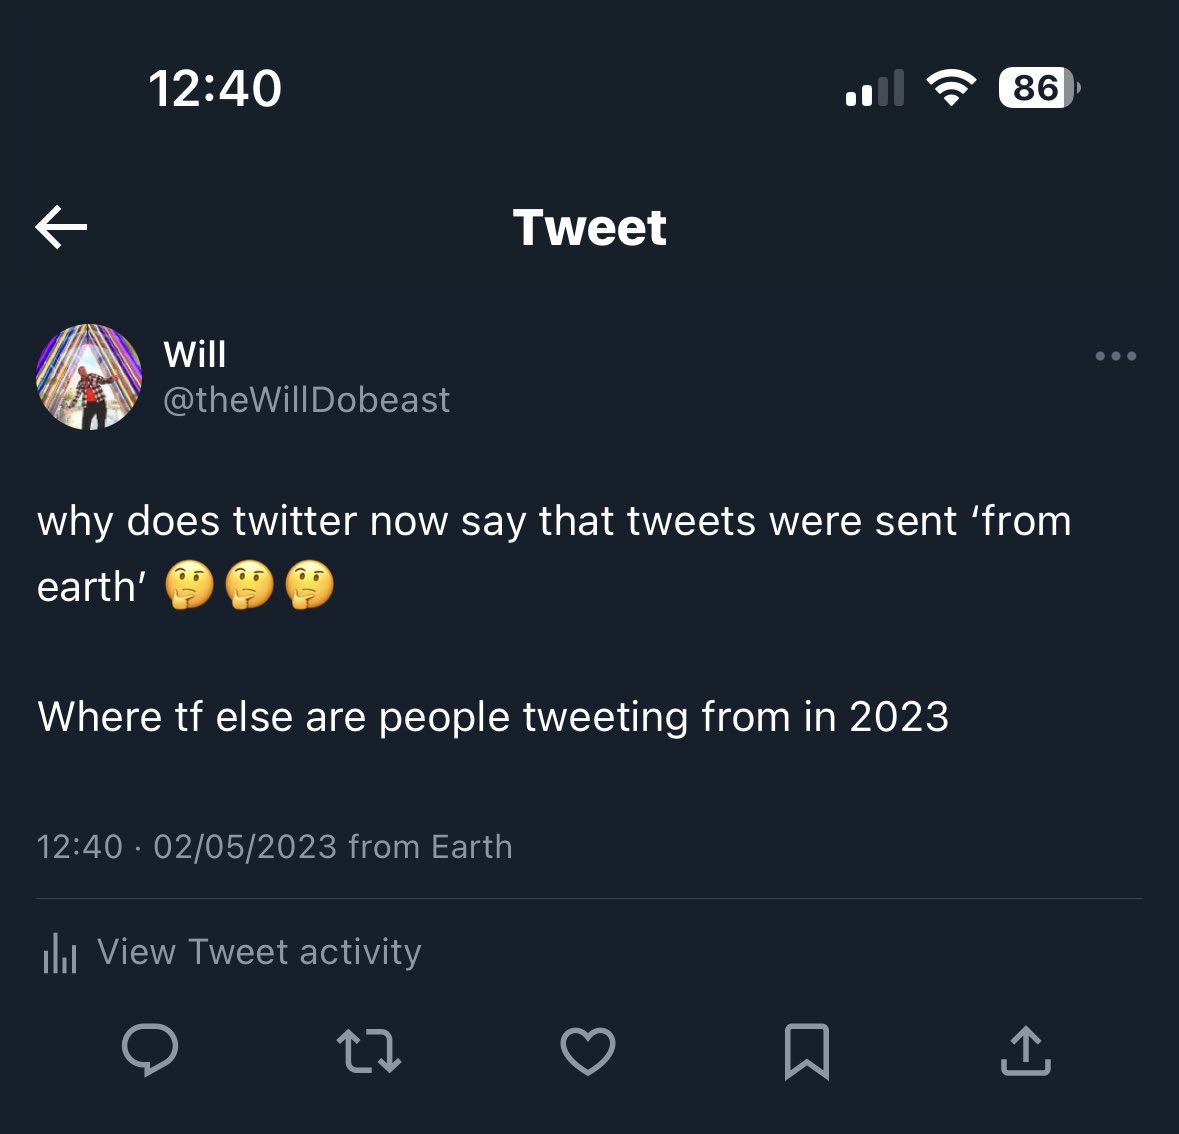Tap the first thinking face emoji
The image size is (1179, 1134).
click(x=190, y=586)
